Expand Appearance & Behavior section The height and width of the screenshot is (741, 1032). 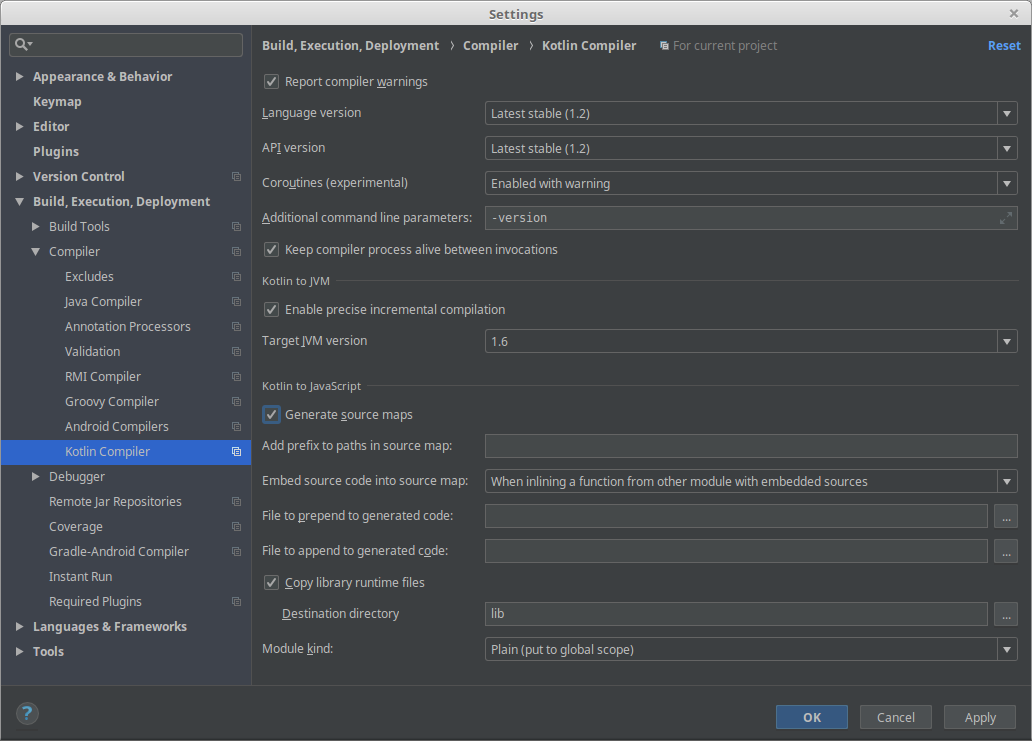20,76
